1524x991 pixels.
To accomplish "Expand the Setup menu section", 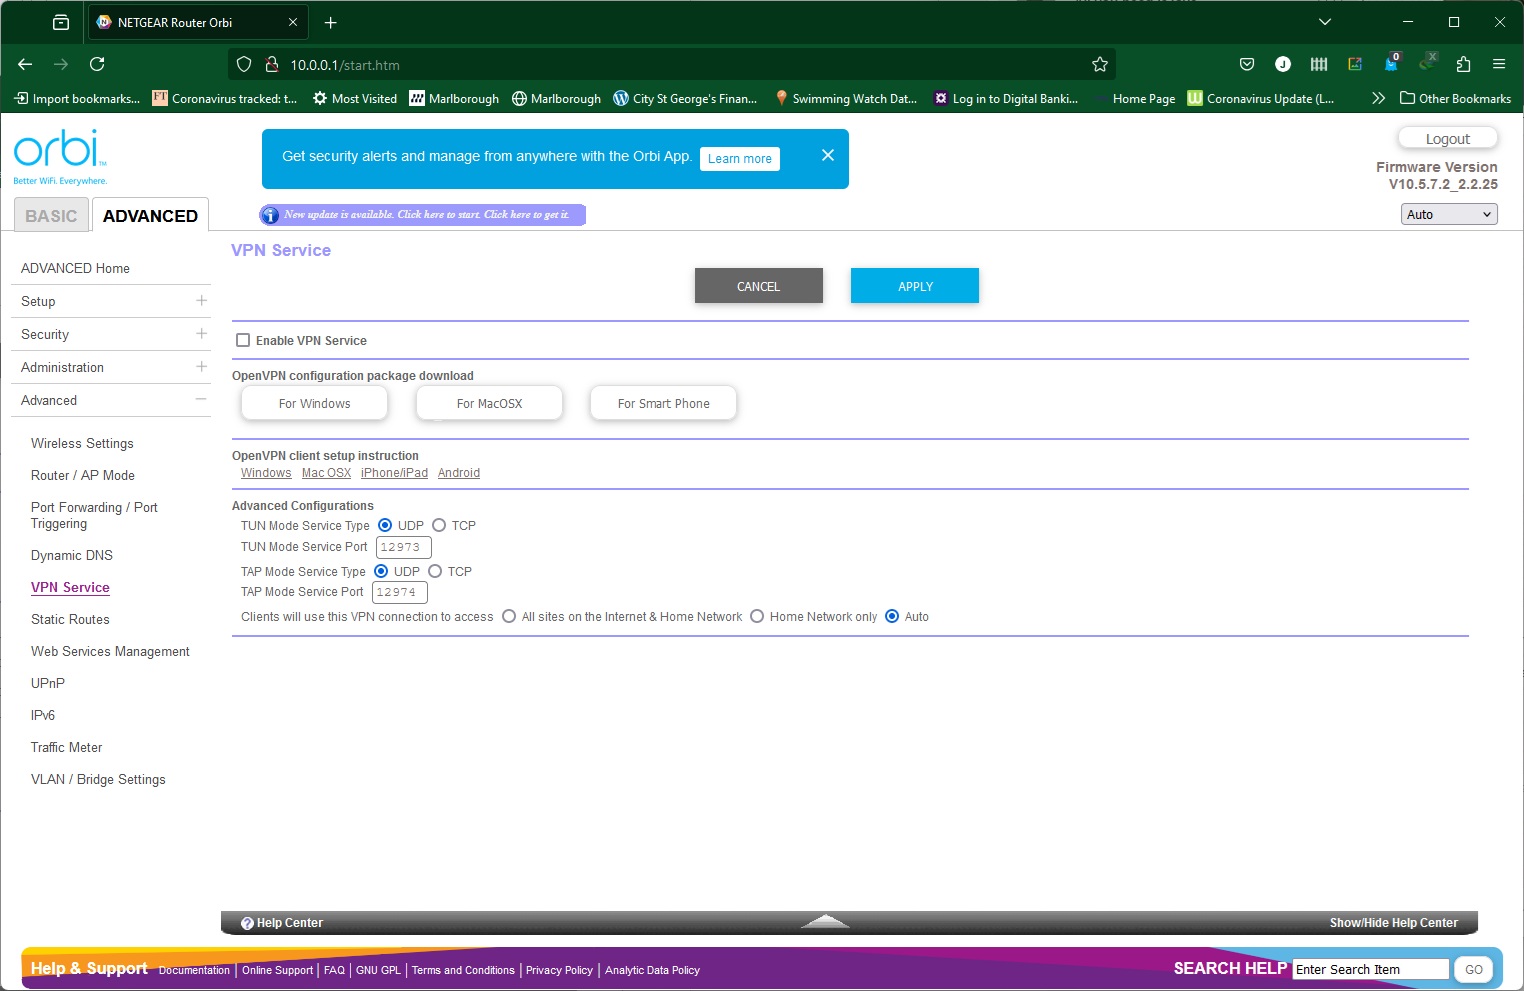I will pyautogui.click(x=201, y=300).
